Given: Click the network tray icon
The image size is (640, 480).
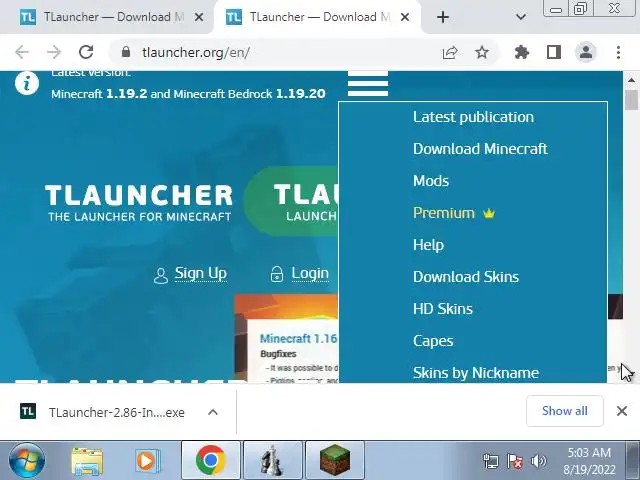Looking at the screenshot, I should click(490, 461).
